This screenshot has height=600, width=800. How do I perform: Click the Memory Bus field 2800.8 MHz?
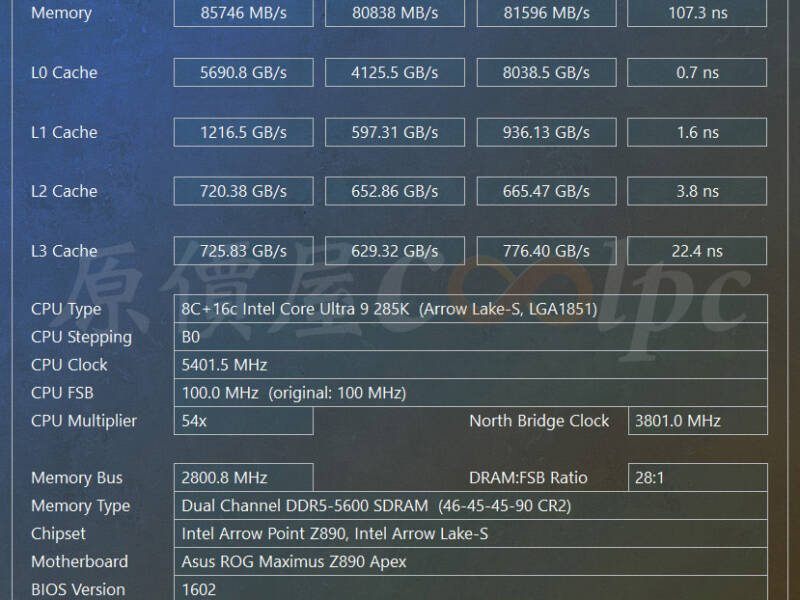coord(243,478)
